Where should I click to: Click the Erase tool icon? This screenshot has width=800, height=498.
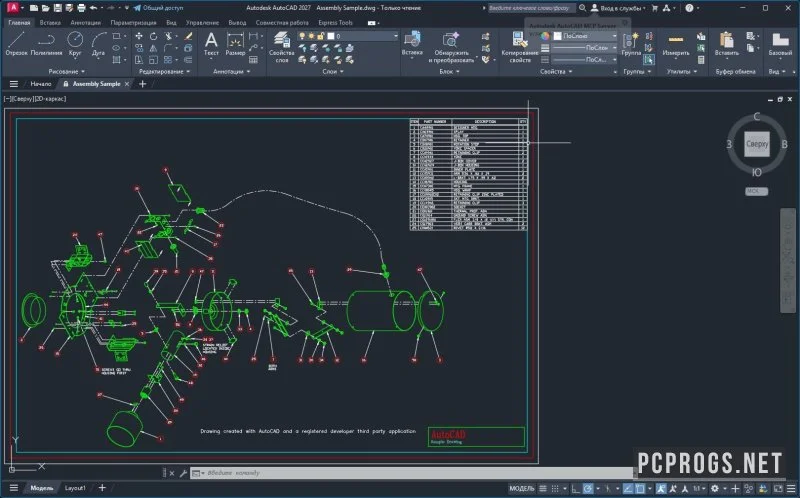(x=188, y=36)
